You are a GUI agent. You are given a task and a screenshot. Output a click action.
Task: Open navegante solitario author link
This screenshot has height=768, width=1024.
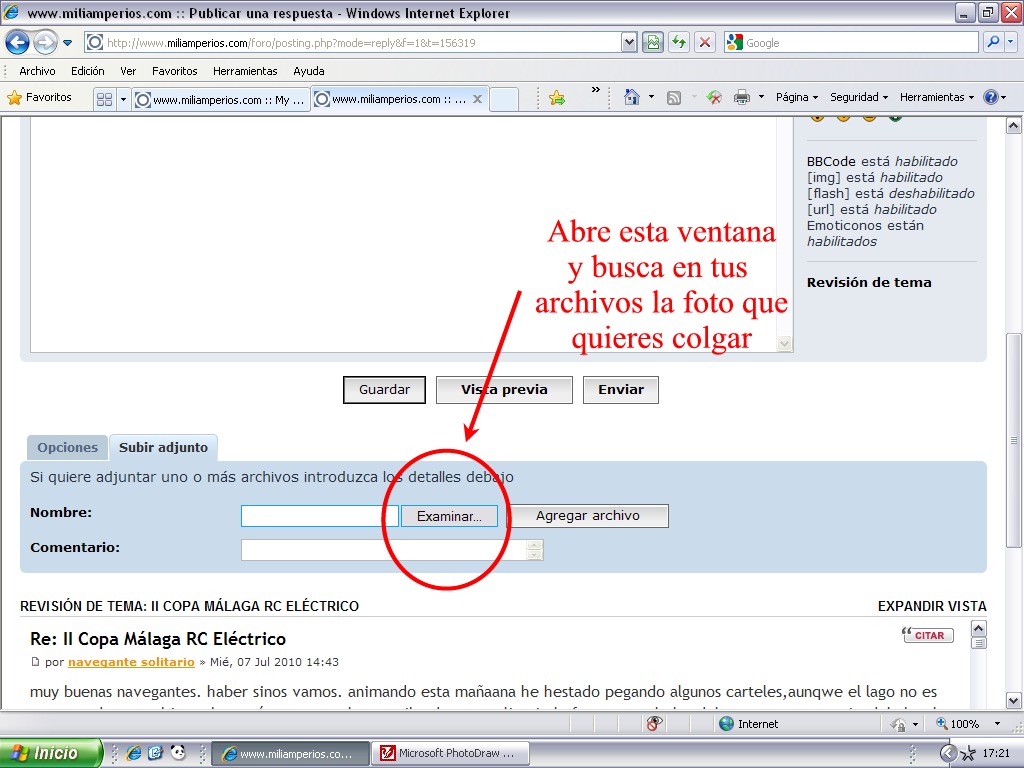point(131,662)
